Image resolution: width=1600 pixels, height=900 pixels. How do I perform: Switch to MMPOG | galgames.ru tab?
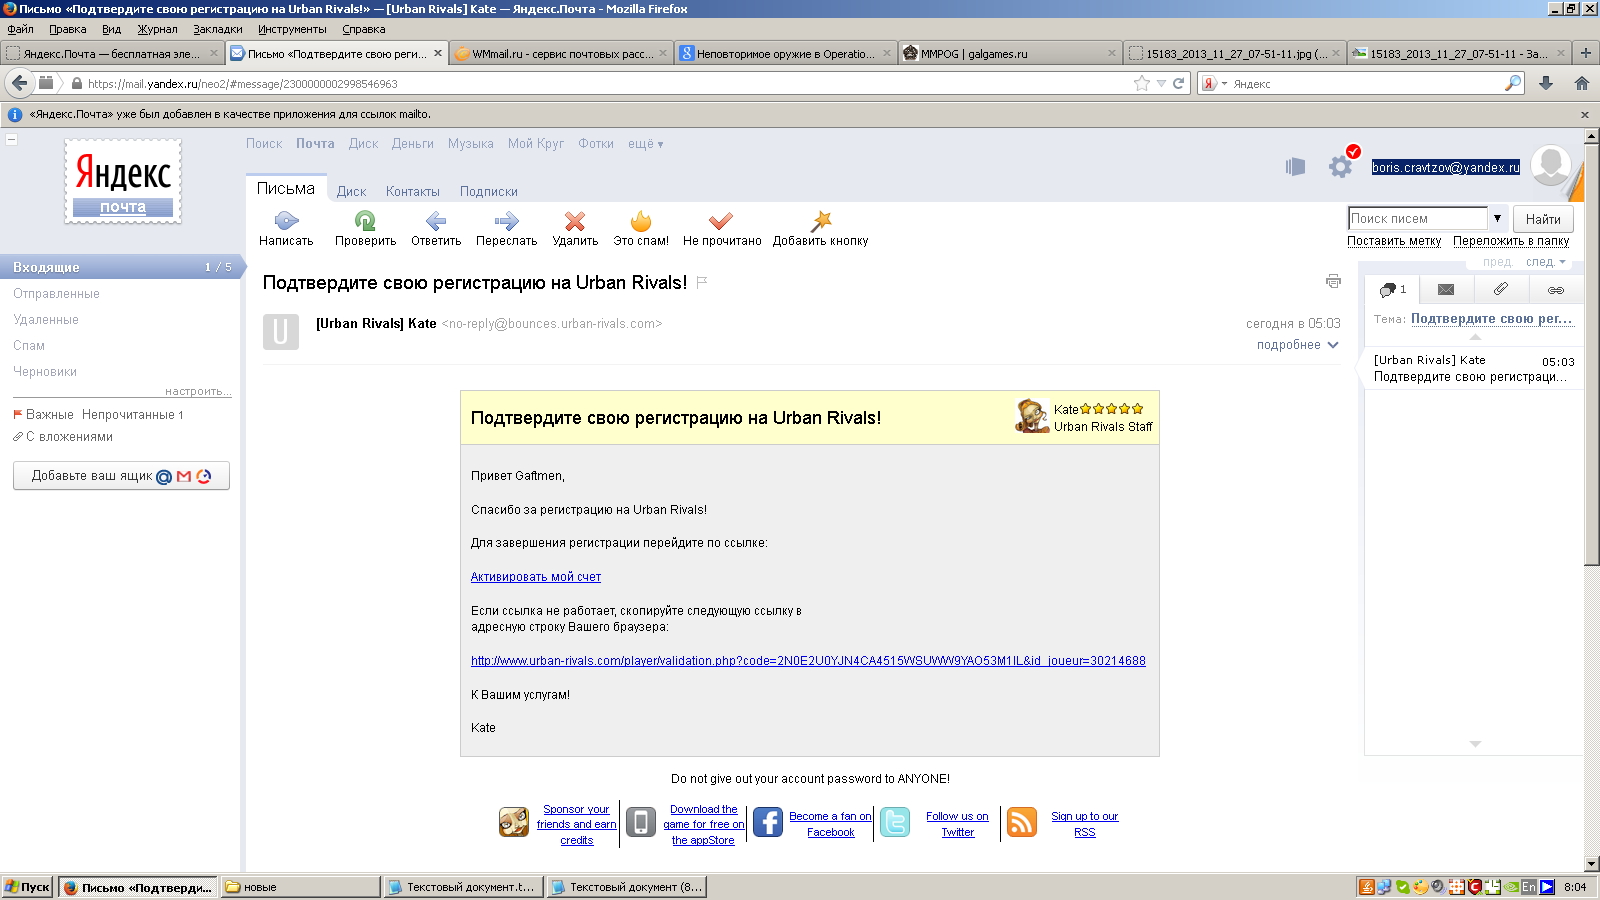tap(1009, 53)
